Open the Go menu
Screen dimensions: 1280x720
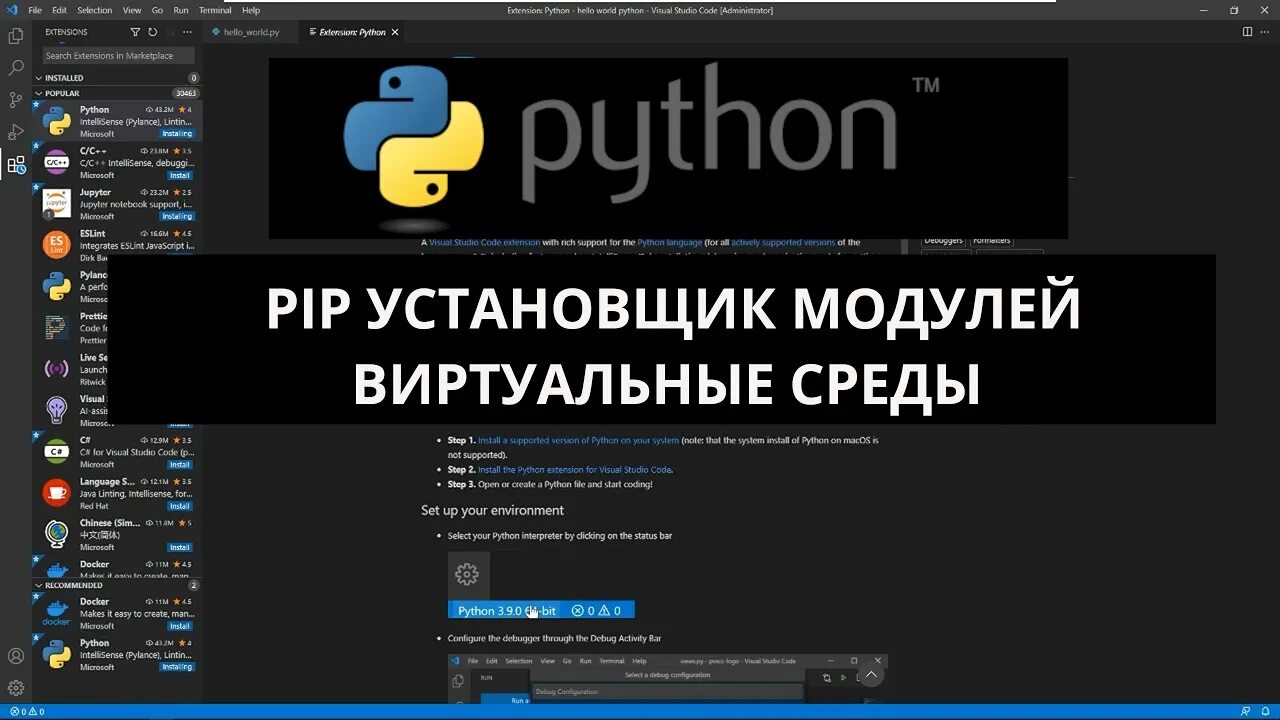click(158, 10)
